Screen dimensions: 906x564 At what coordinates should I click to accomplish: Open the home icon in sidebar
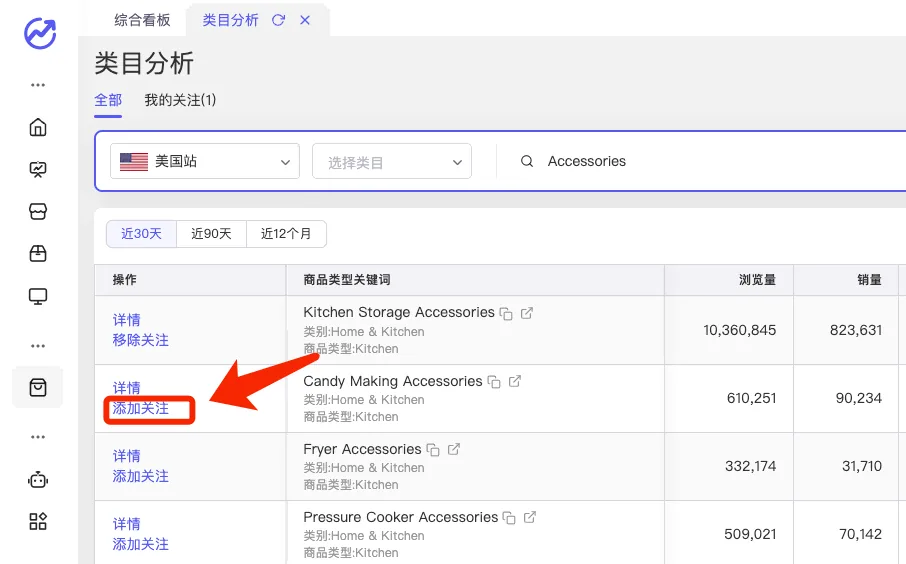pos(38,127)
